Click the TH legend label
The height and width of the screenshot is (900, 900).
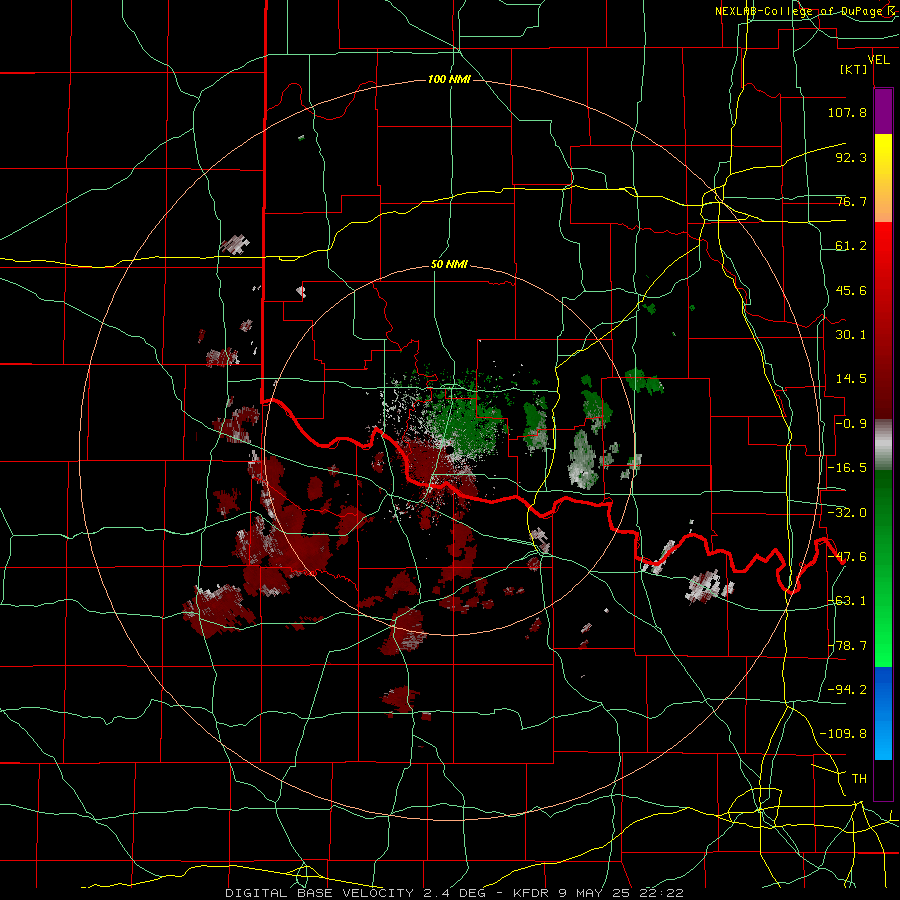pos(859,779)
